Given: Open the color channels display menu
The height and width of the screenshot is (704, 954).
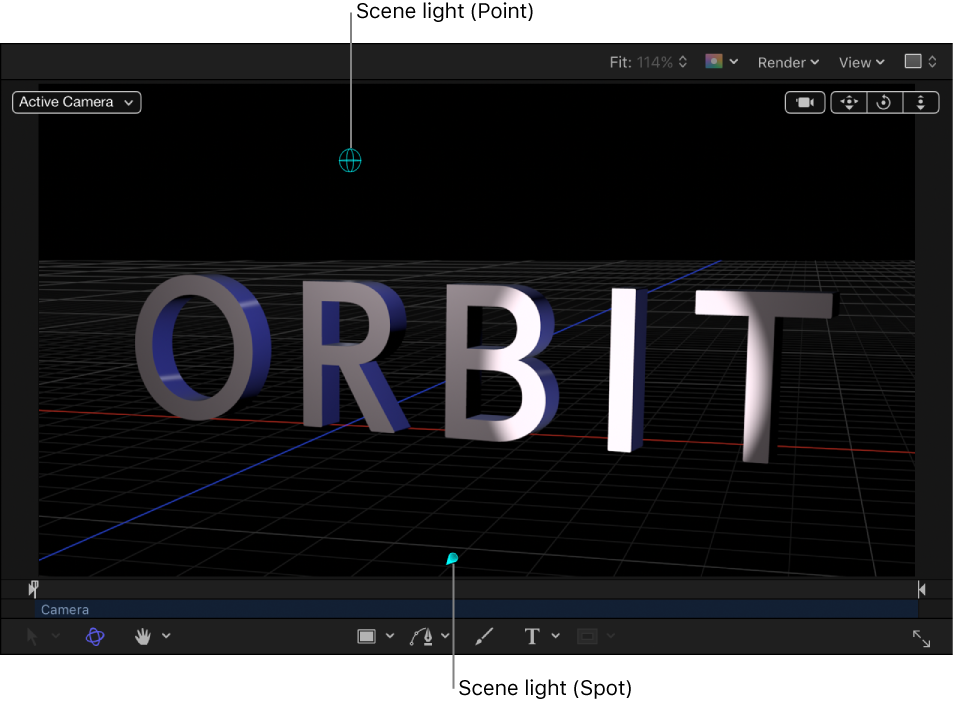Looking at the screenshot, I should (x=720, y=61).
